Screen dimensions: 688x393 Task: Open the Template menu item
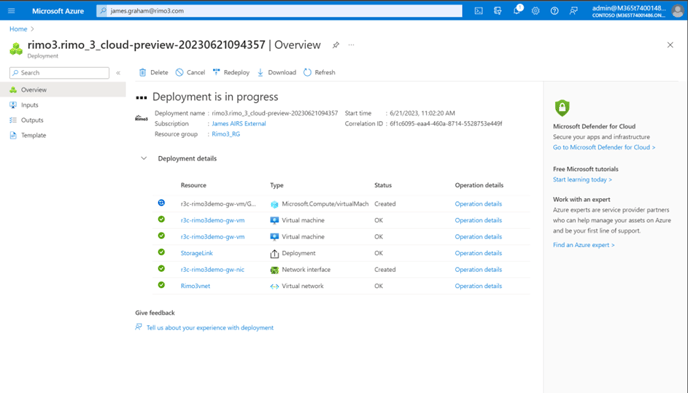tap(33, 135)
